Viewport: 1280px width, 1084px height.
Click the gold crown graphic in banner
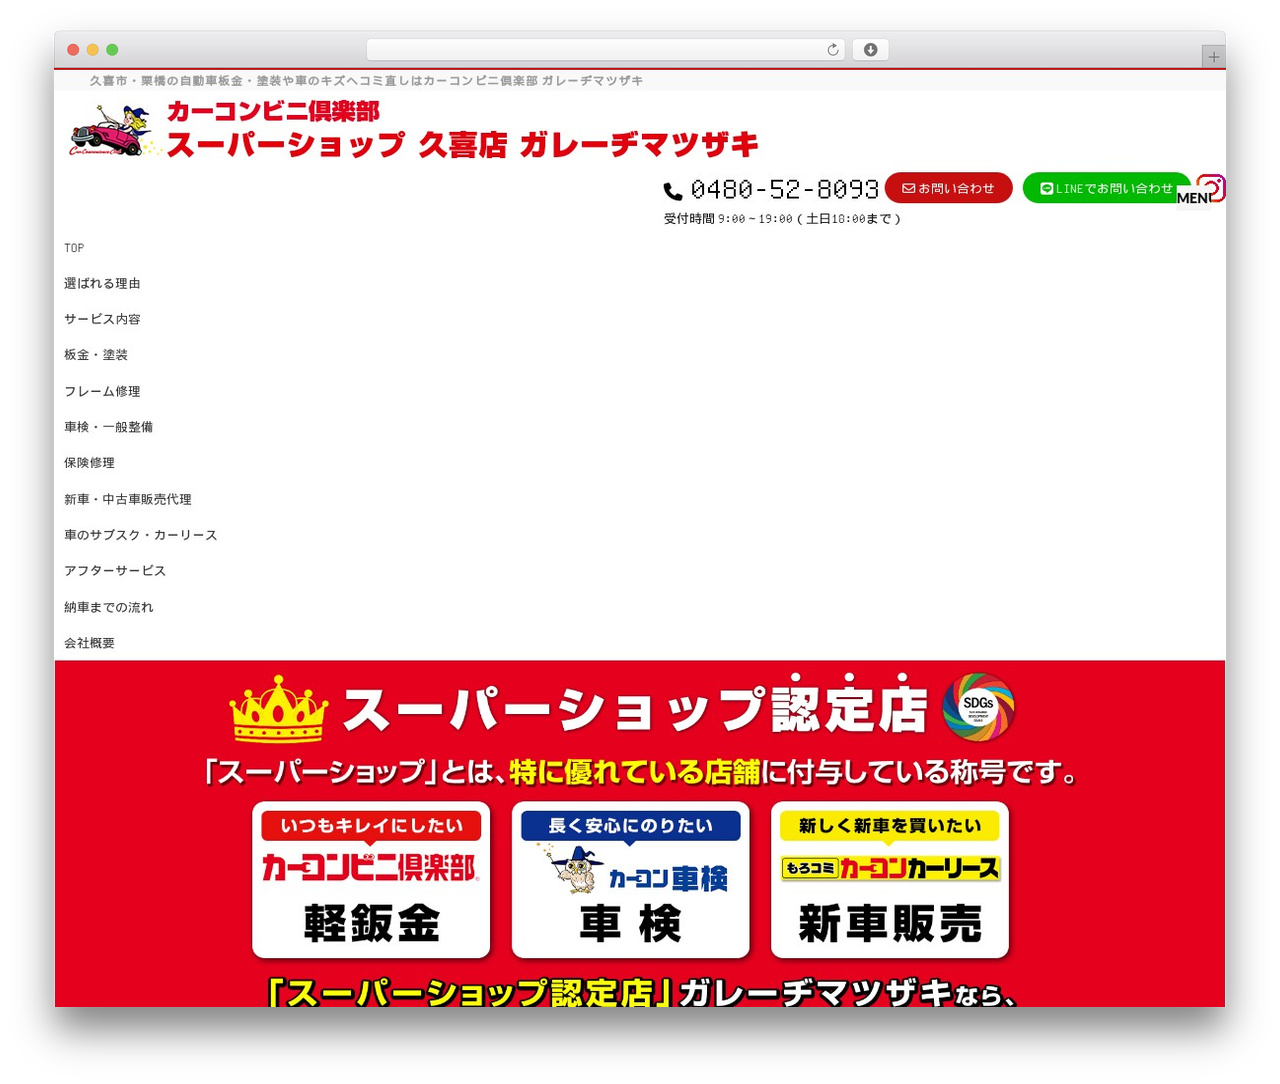pos(279,709)
